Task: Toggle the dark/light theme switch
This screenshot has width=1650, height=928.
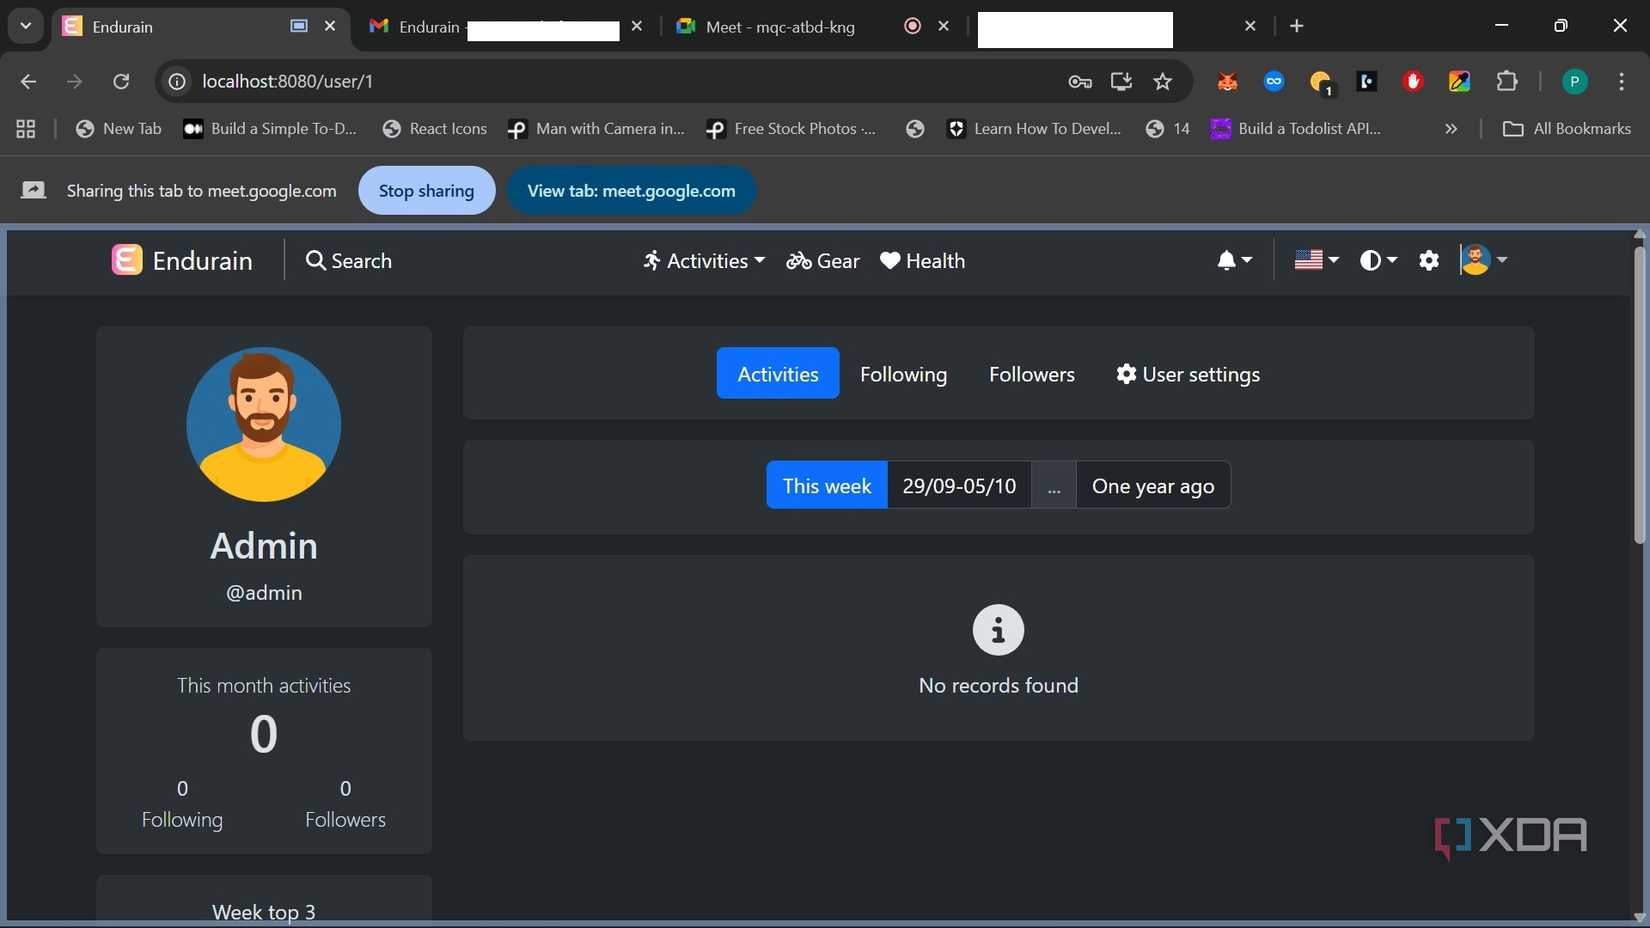Action: coord(1372,260)
